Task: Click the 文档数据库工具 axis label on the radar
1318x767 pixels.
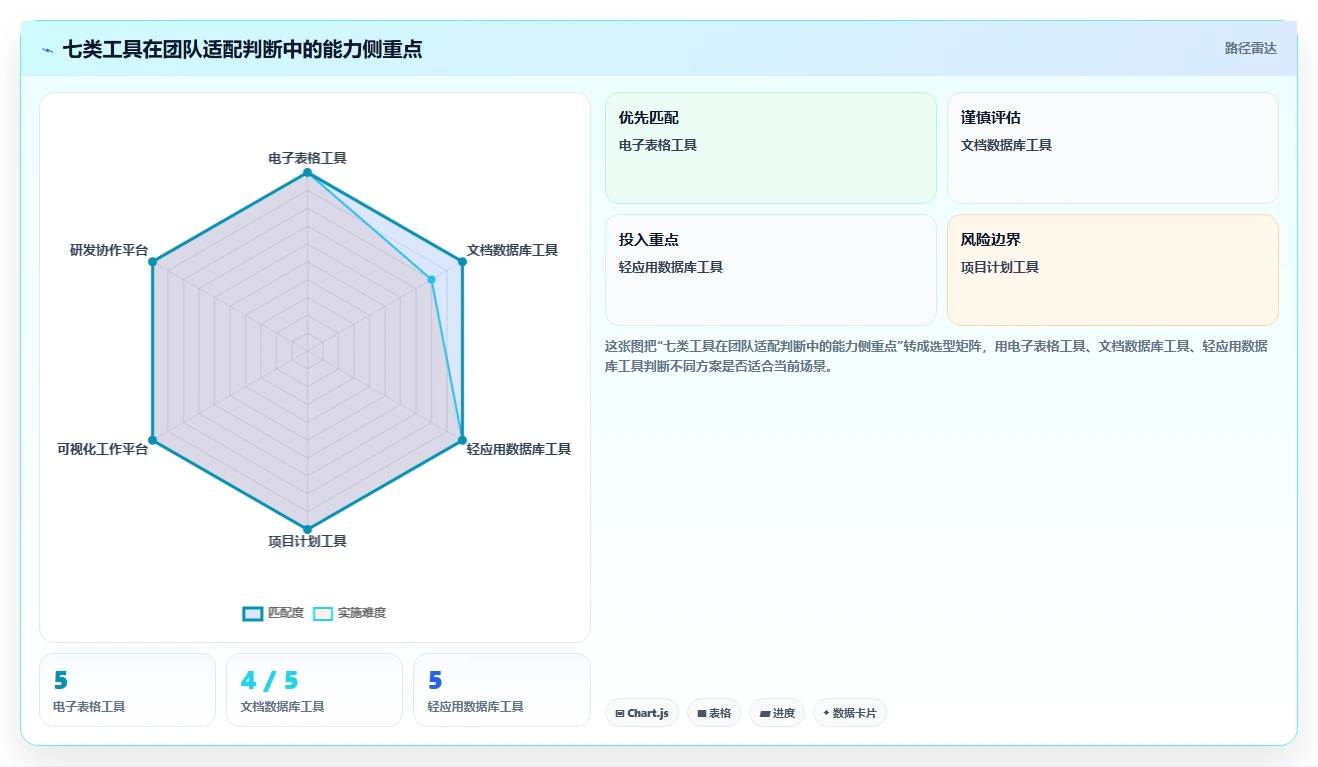Action: click(x=513, y=250)
